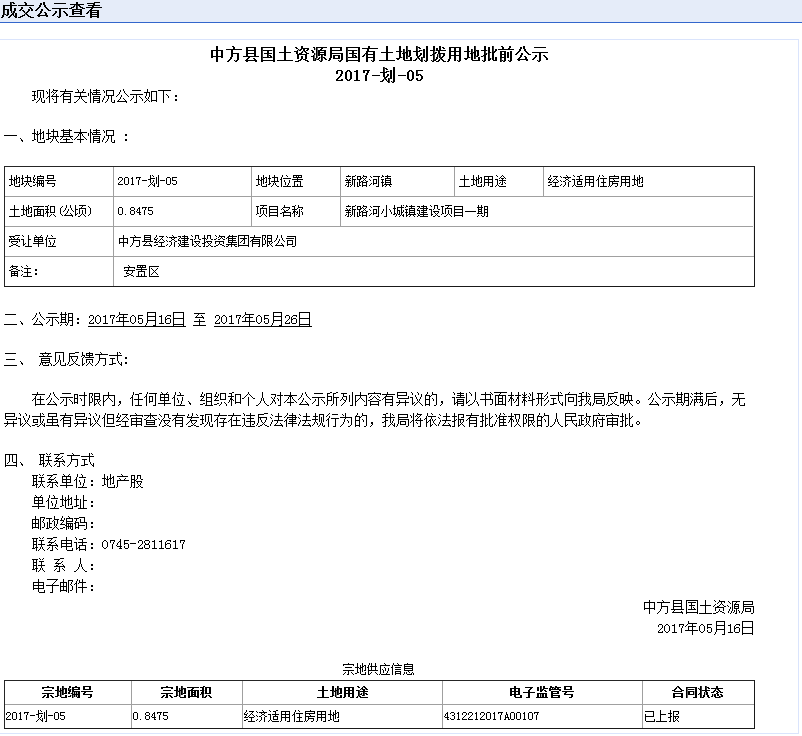This screenshot has height=736, width=802.
Task: Click the contact phone number 0745-2811617
Action: [143, 545]
